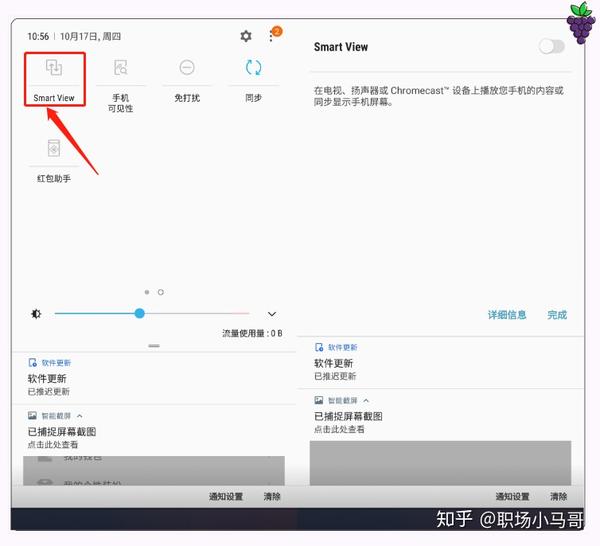Click the left 软件更新 app icon
This screenshot has height=546, width=600.
[33, 362]
